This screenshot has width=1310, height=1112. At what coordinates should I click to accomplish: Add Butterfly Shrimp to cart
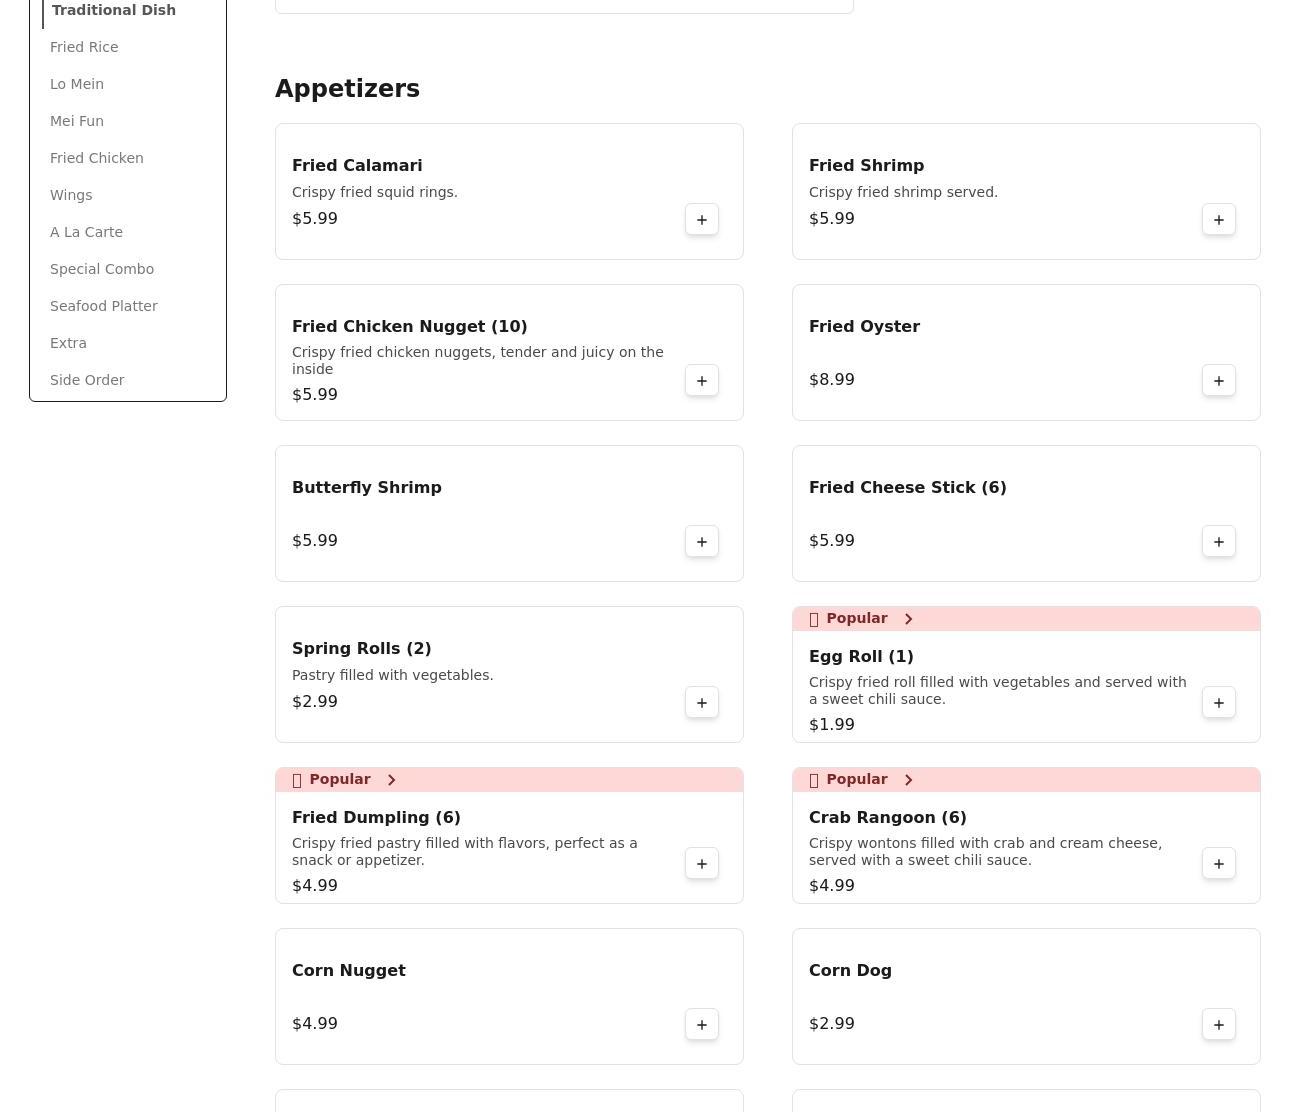point(701,542)
